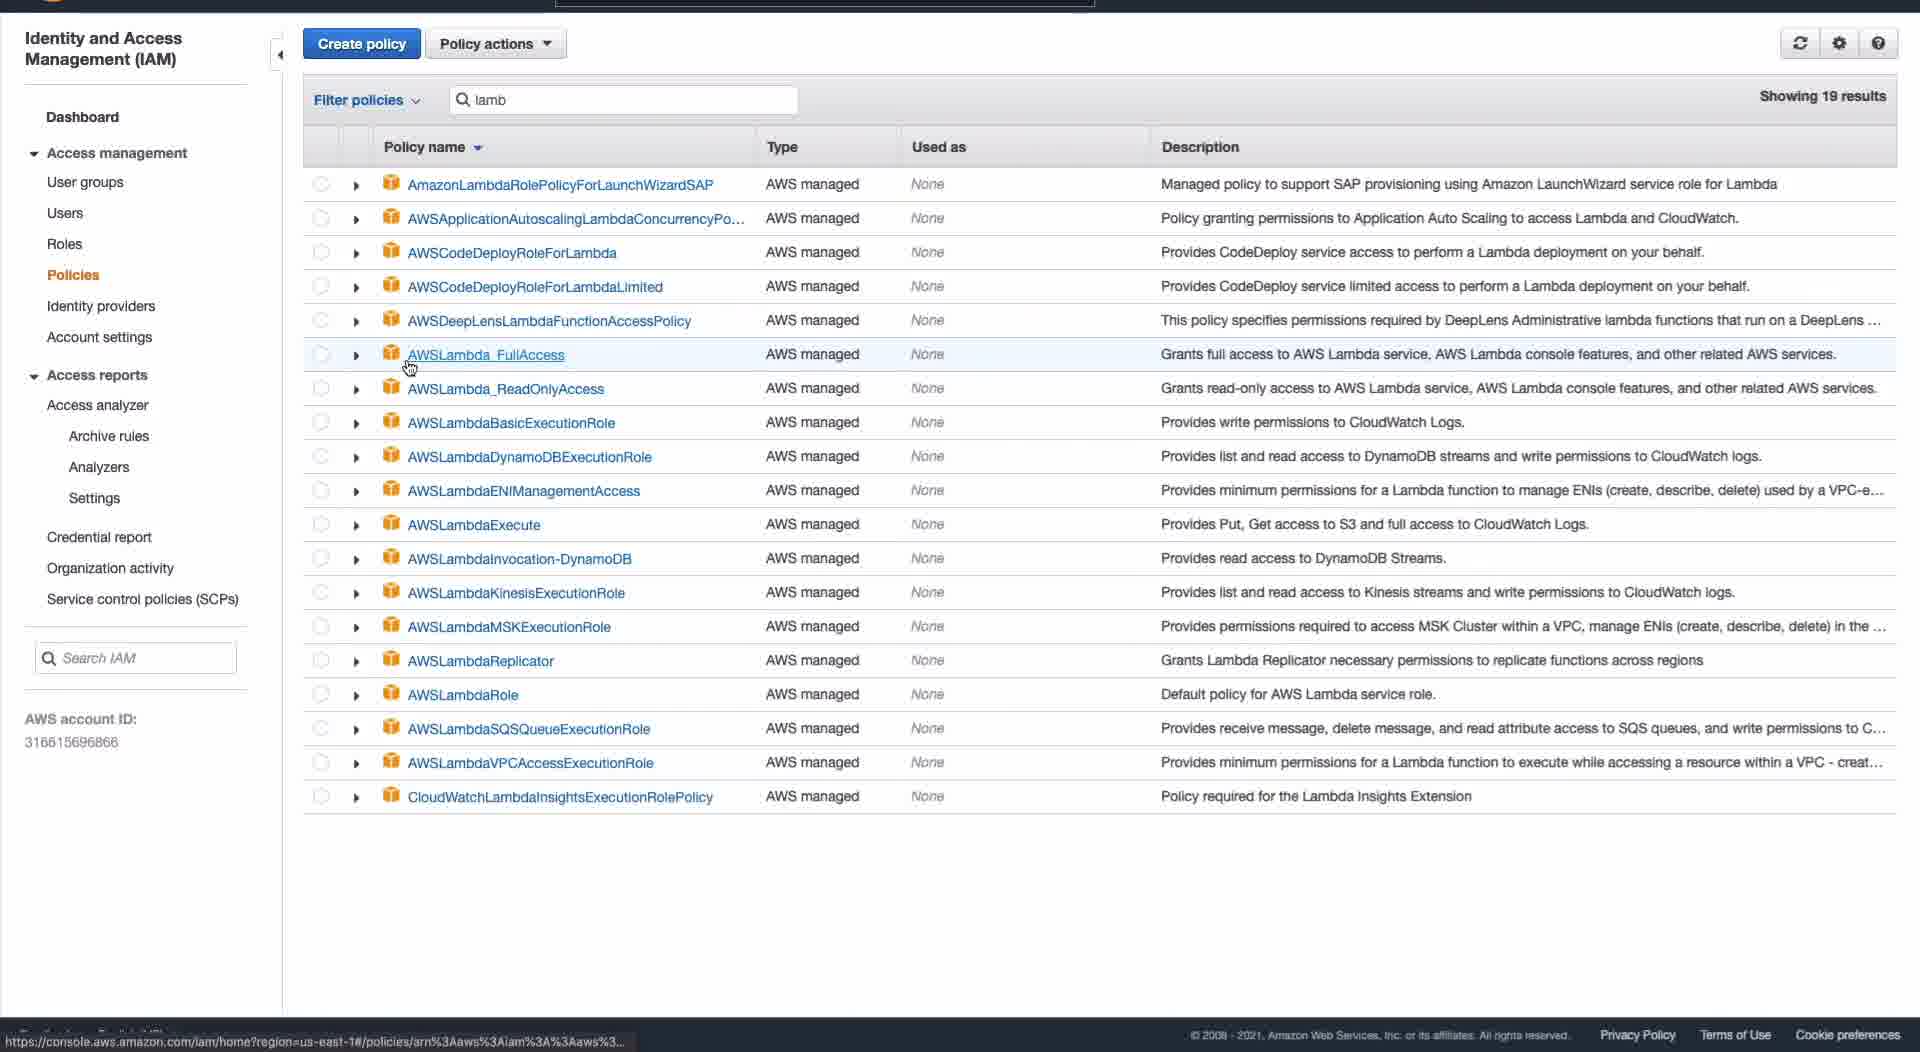The height and width of the screenshot is (1052, 1920).
Task: Expand AmazonLambdaRolePolicyForLaunchWizardSAP row details
Action: pos(356,185)
